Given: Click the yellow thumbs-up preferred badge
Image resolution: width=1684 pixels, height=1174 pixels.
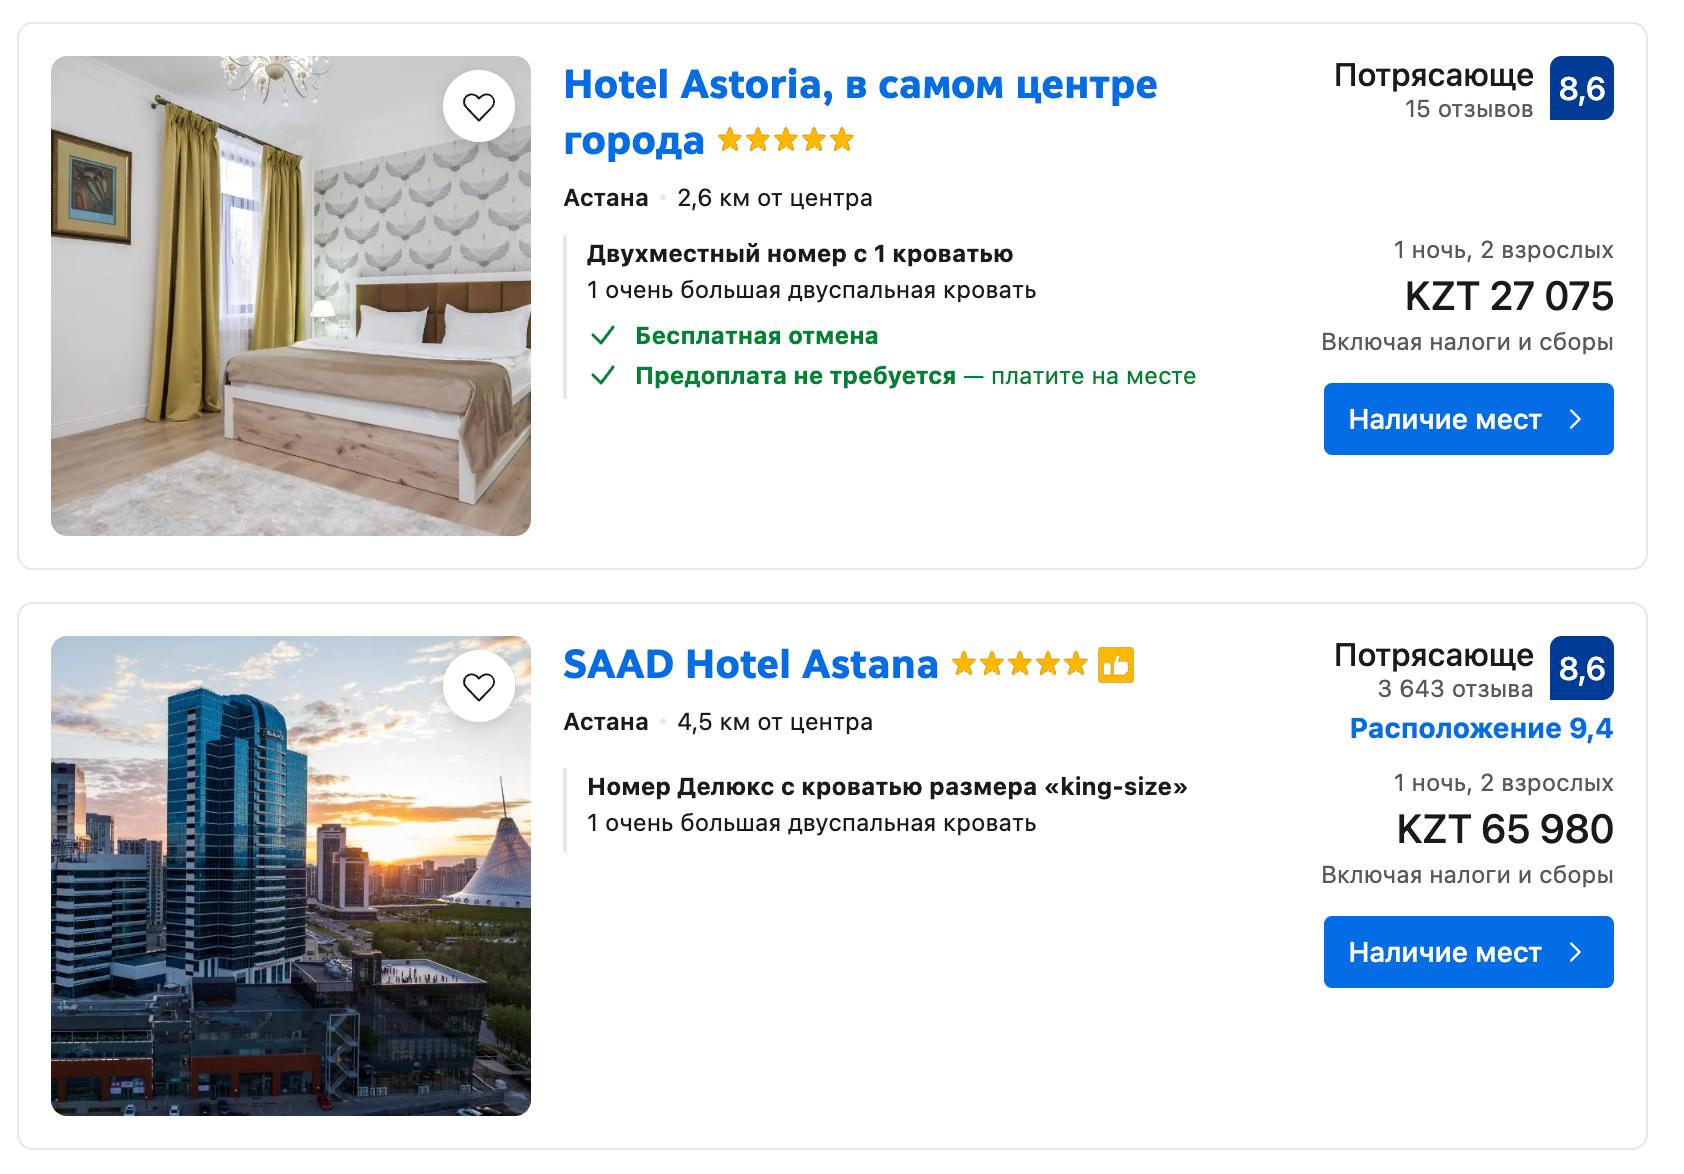Looking at the screenshot, I should tap(1116, 665).
